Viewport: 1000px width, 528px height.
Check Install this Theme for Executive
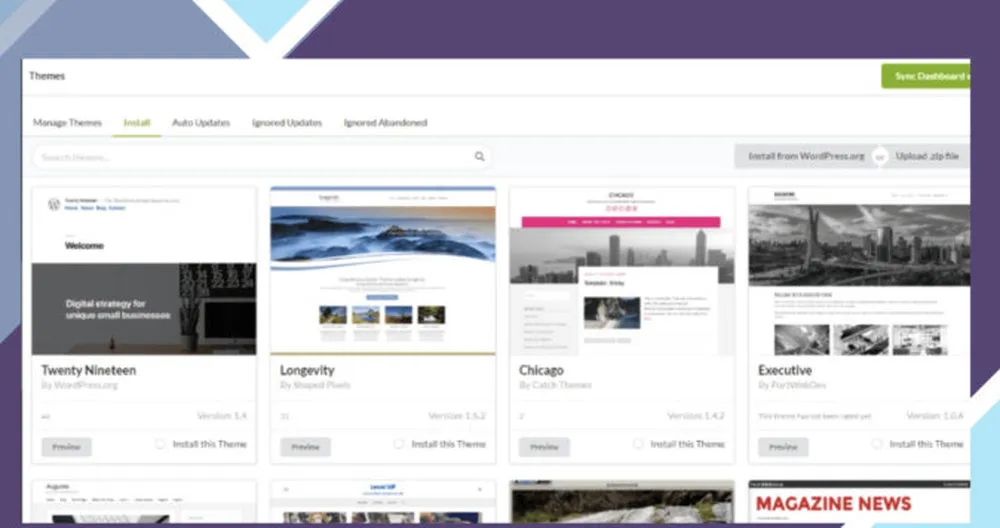tap(877, 444)
